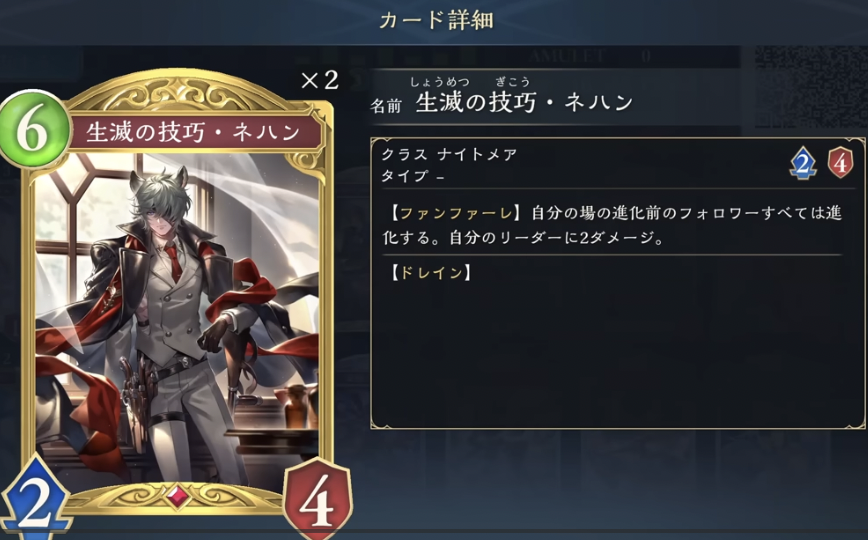Open the Nehan card artwork
Image resolution: width=868 pixels, height=540 pixels.
pos(177,318)
